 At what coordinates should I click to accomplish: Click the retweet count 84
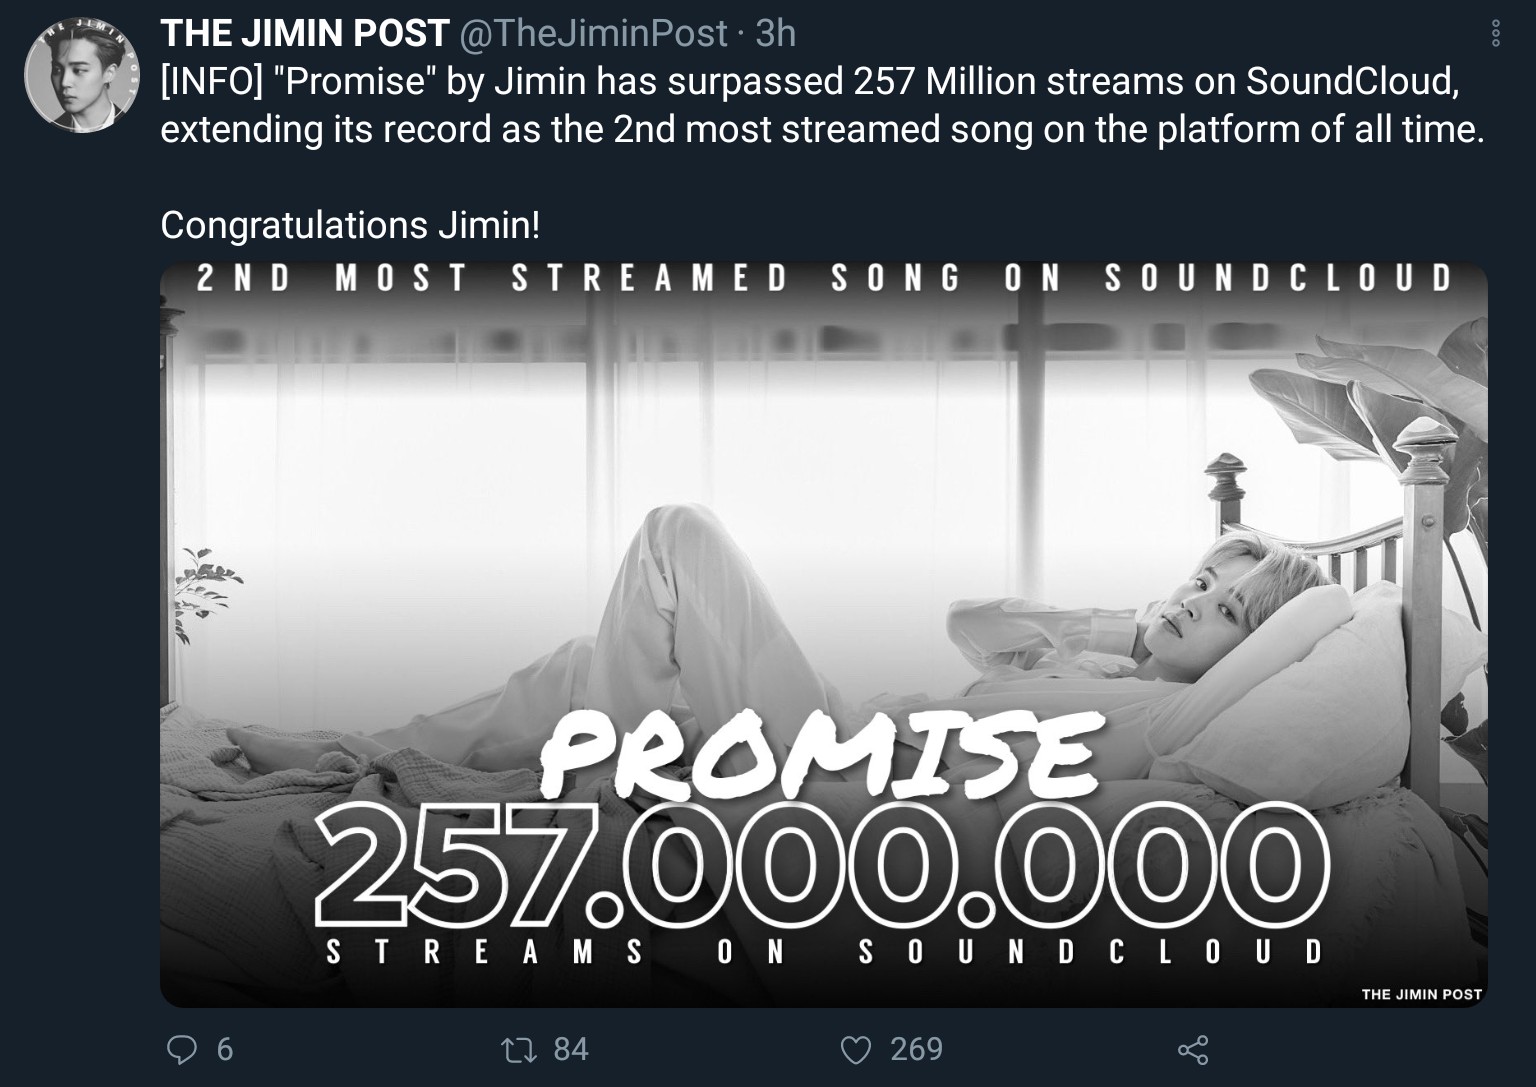coord(570,1049)
